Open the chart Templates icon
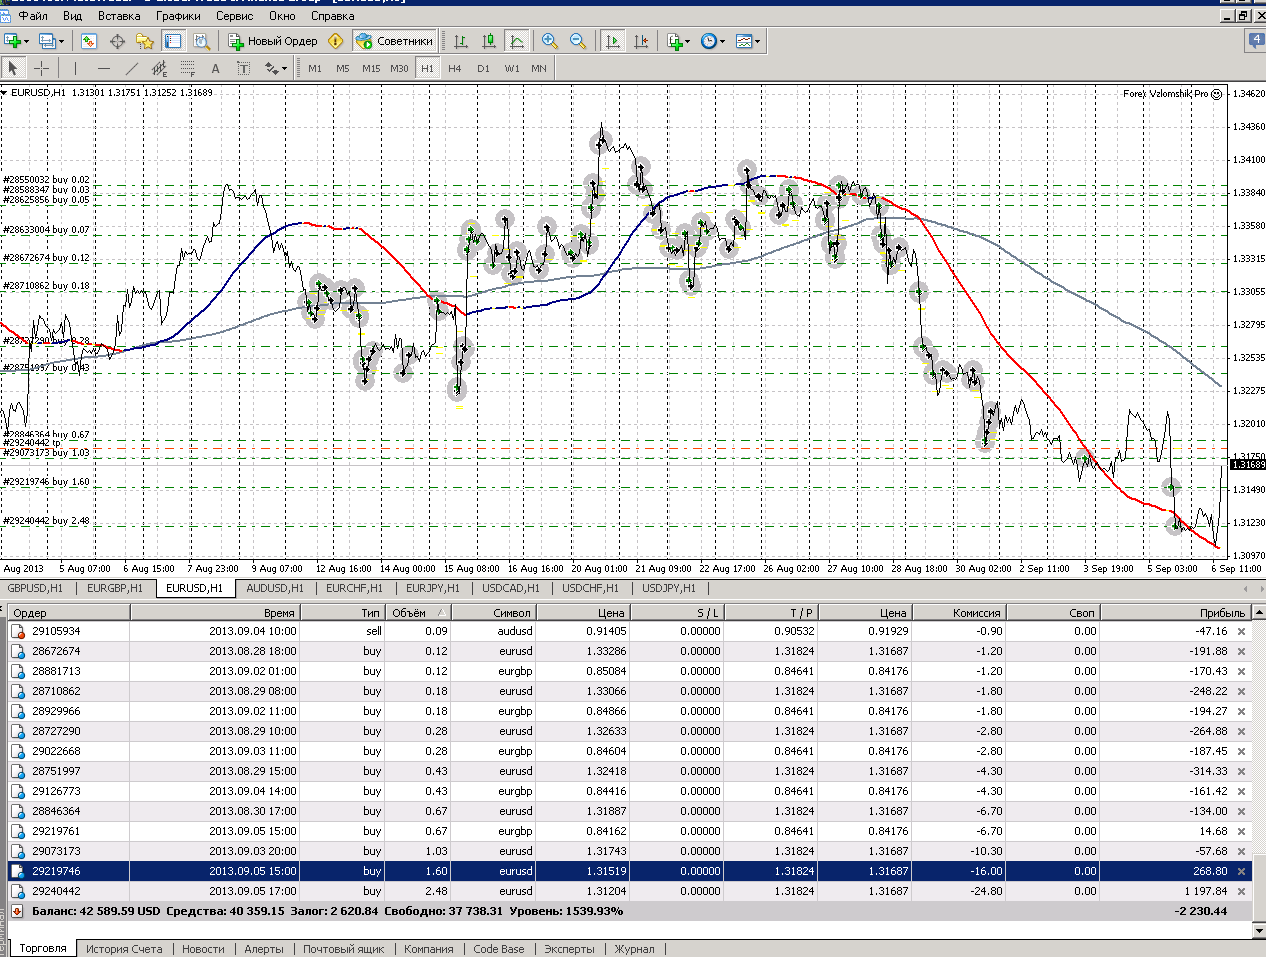The height and width of the screenshot is (957, 1266). point(744,41)
